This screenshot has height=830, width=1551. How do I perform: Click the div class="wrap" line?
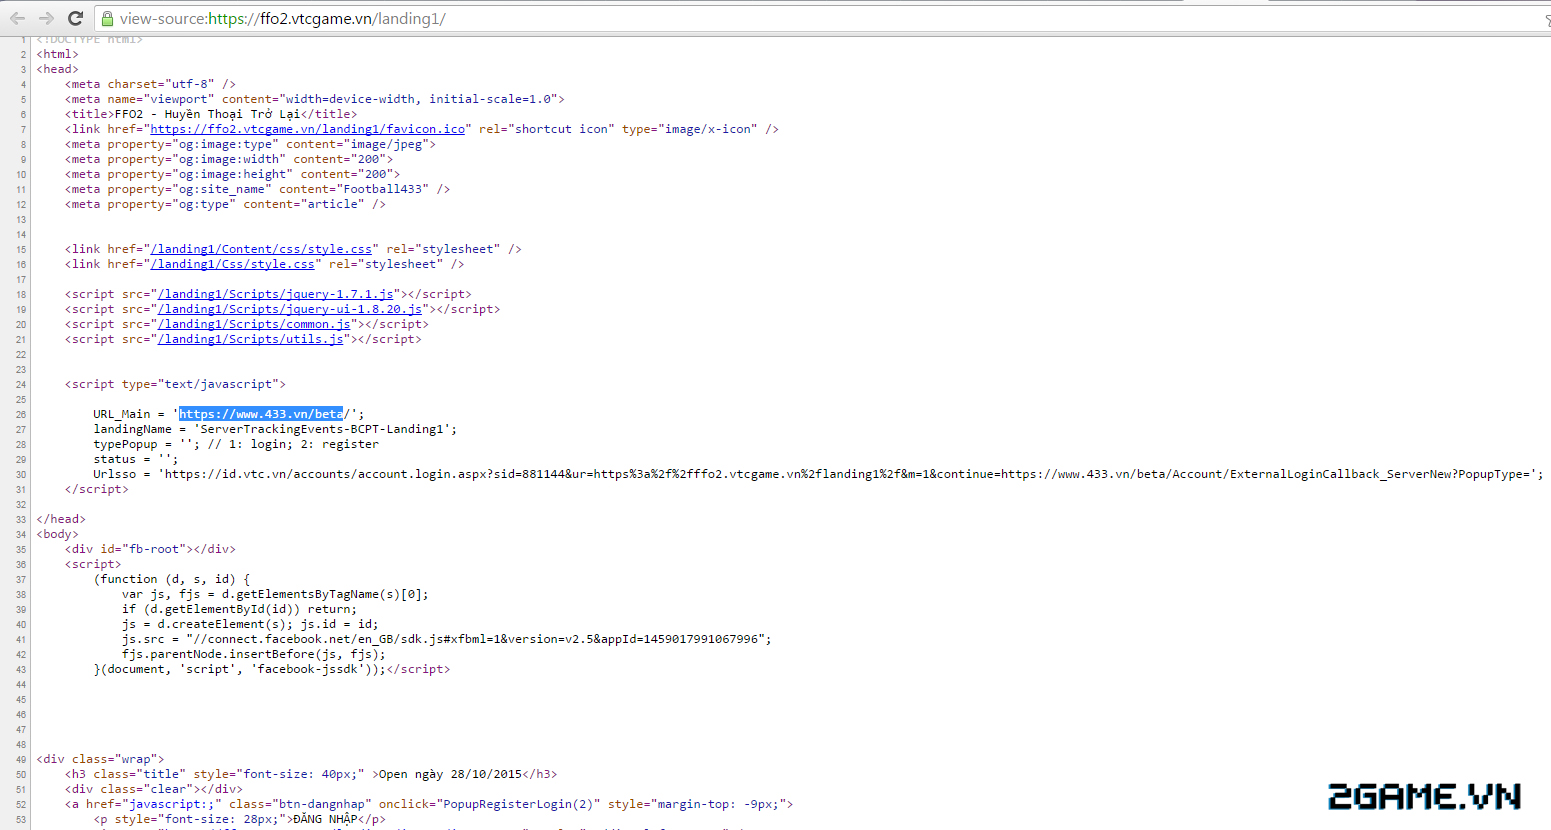[100, 759]
